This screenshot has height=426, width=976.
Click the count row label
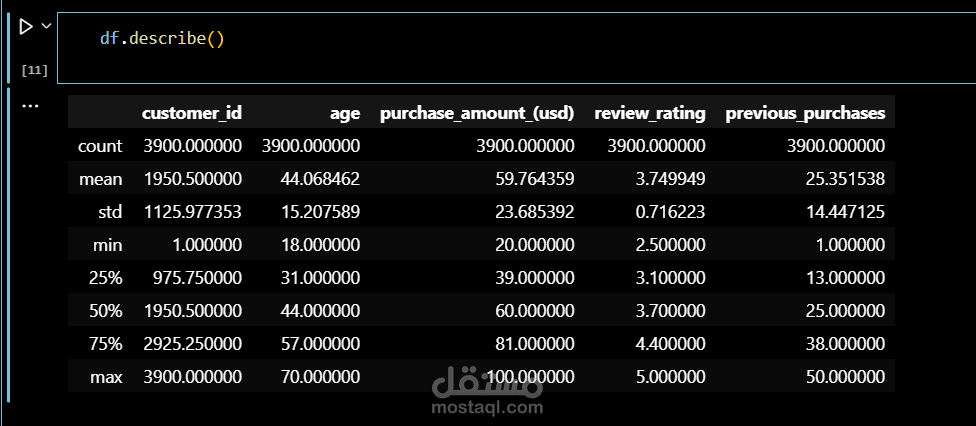tap(100, 146)
